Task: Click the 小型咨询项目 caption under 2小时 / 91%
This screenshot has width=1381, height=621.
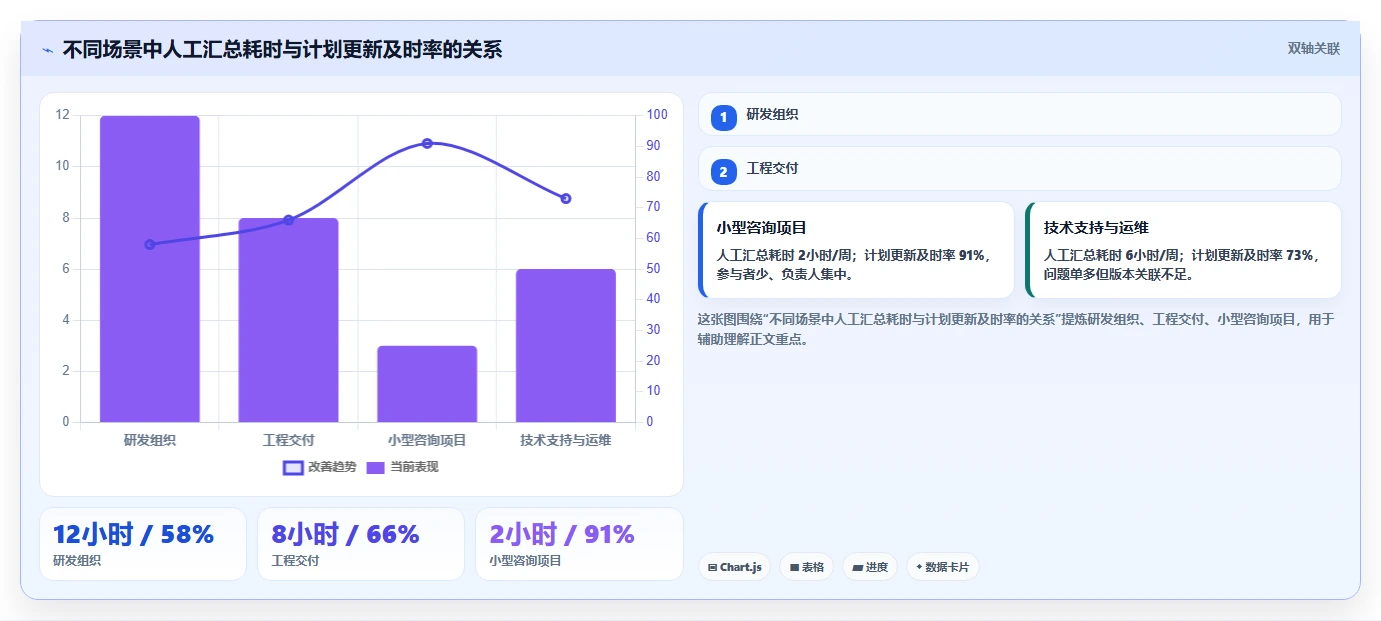Action: point(525,561)
